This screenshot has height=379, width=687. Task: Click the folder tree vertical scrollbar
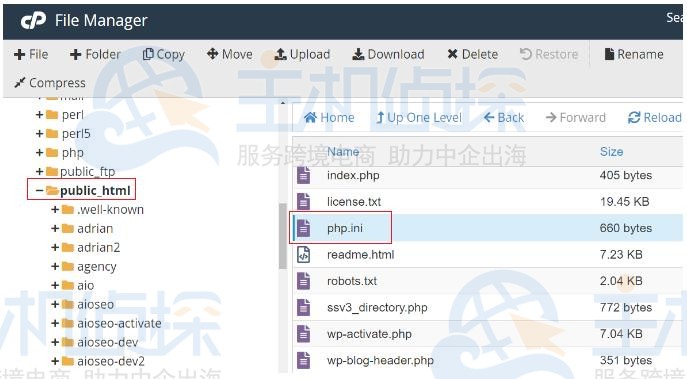coord(283,236)
